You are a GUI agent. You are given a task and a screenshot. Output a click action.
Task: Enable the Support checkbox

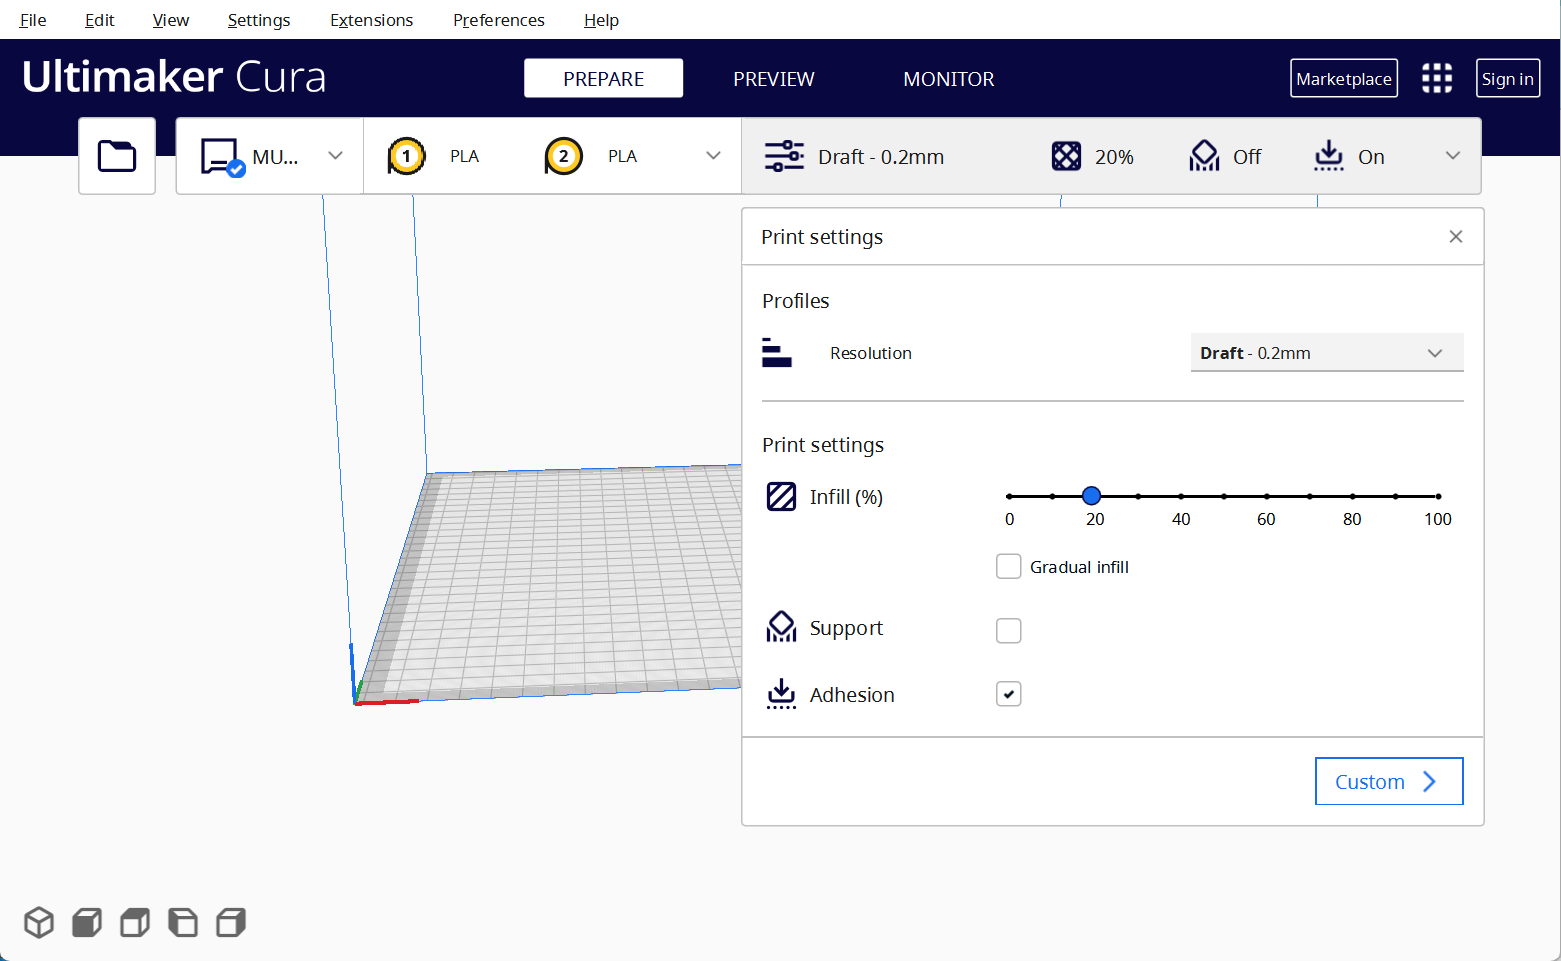1008,630
